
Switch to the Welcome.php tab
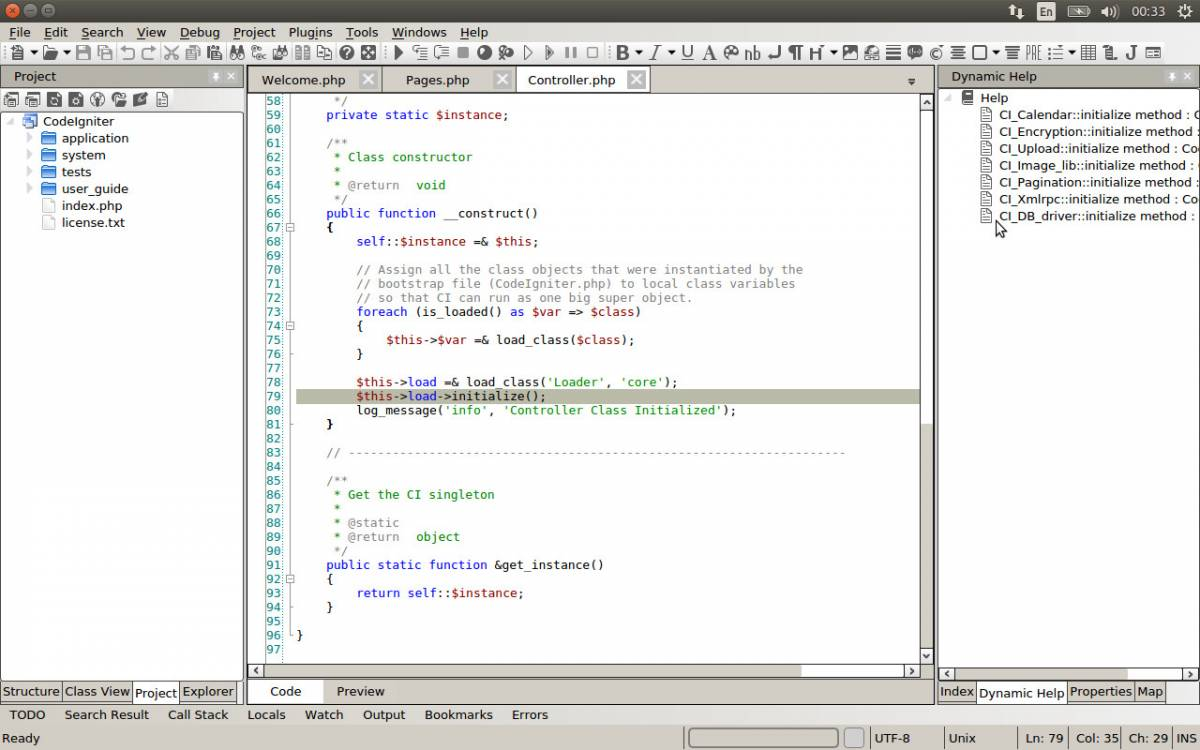coord(303,80)
